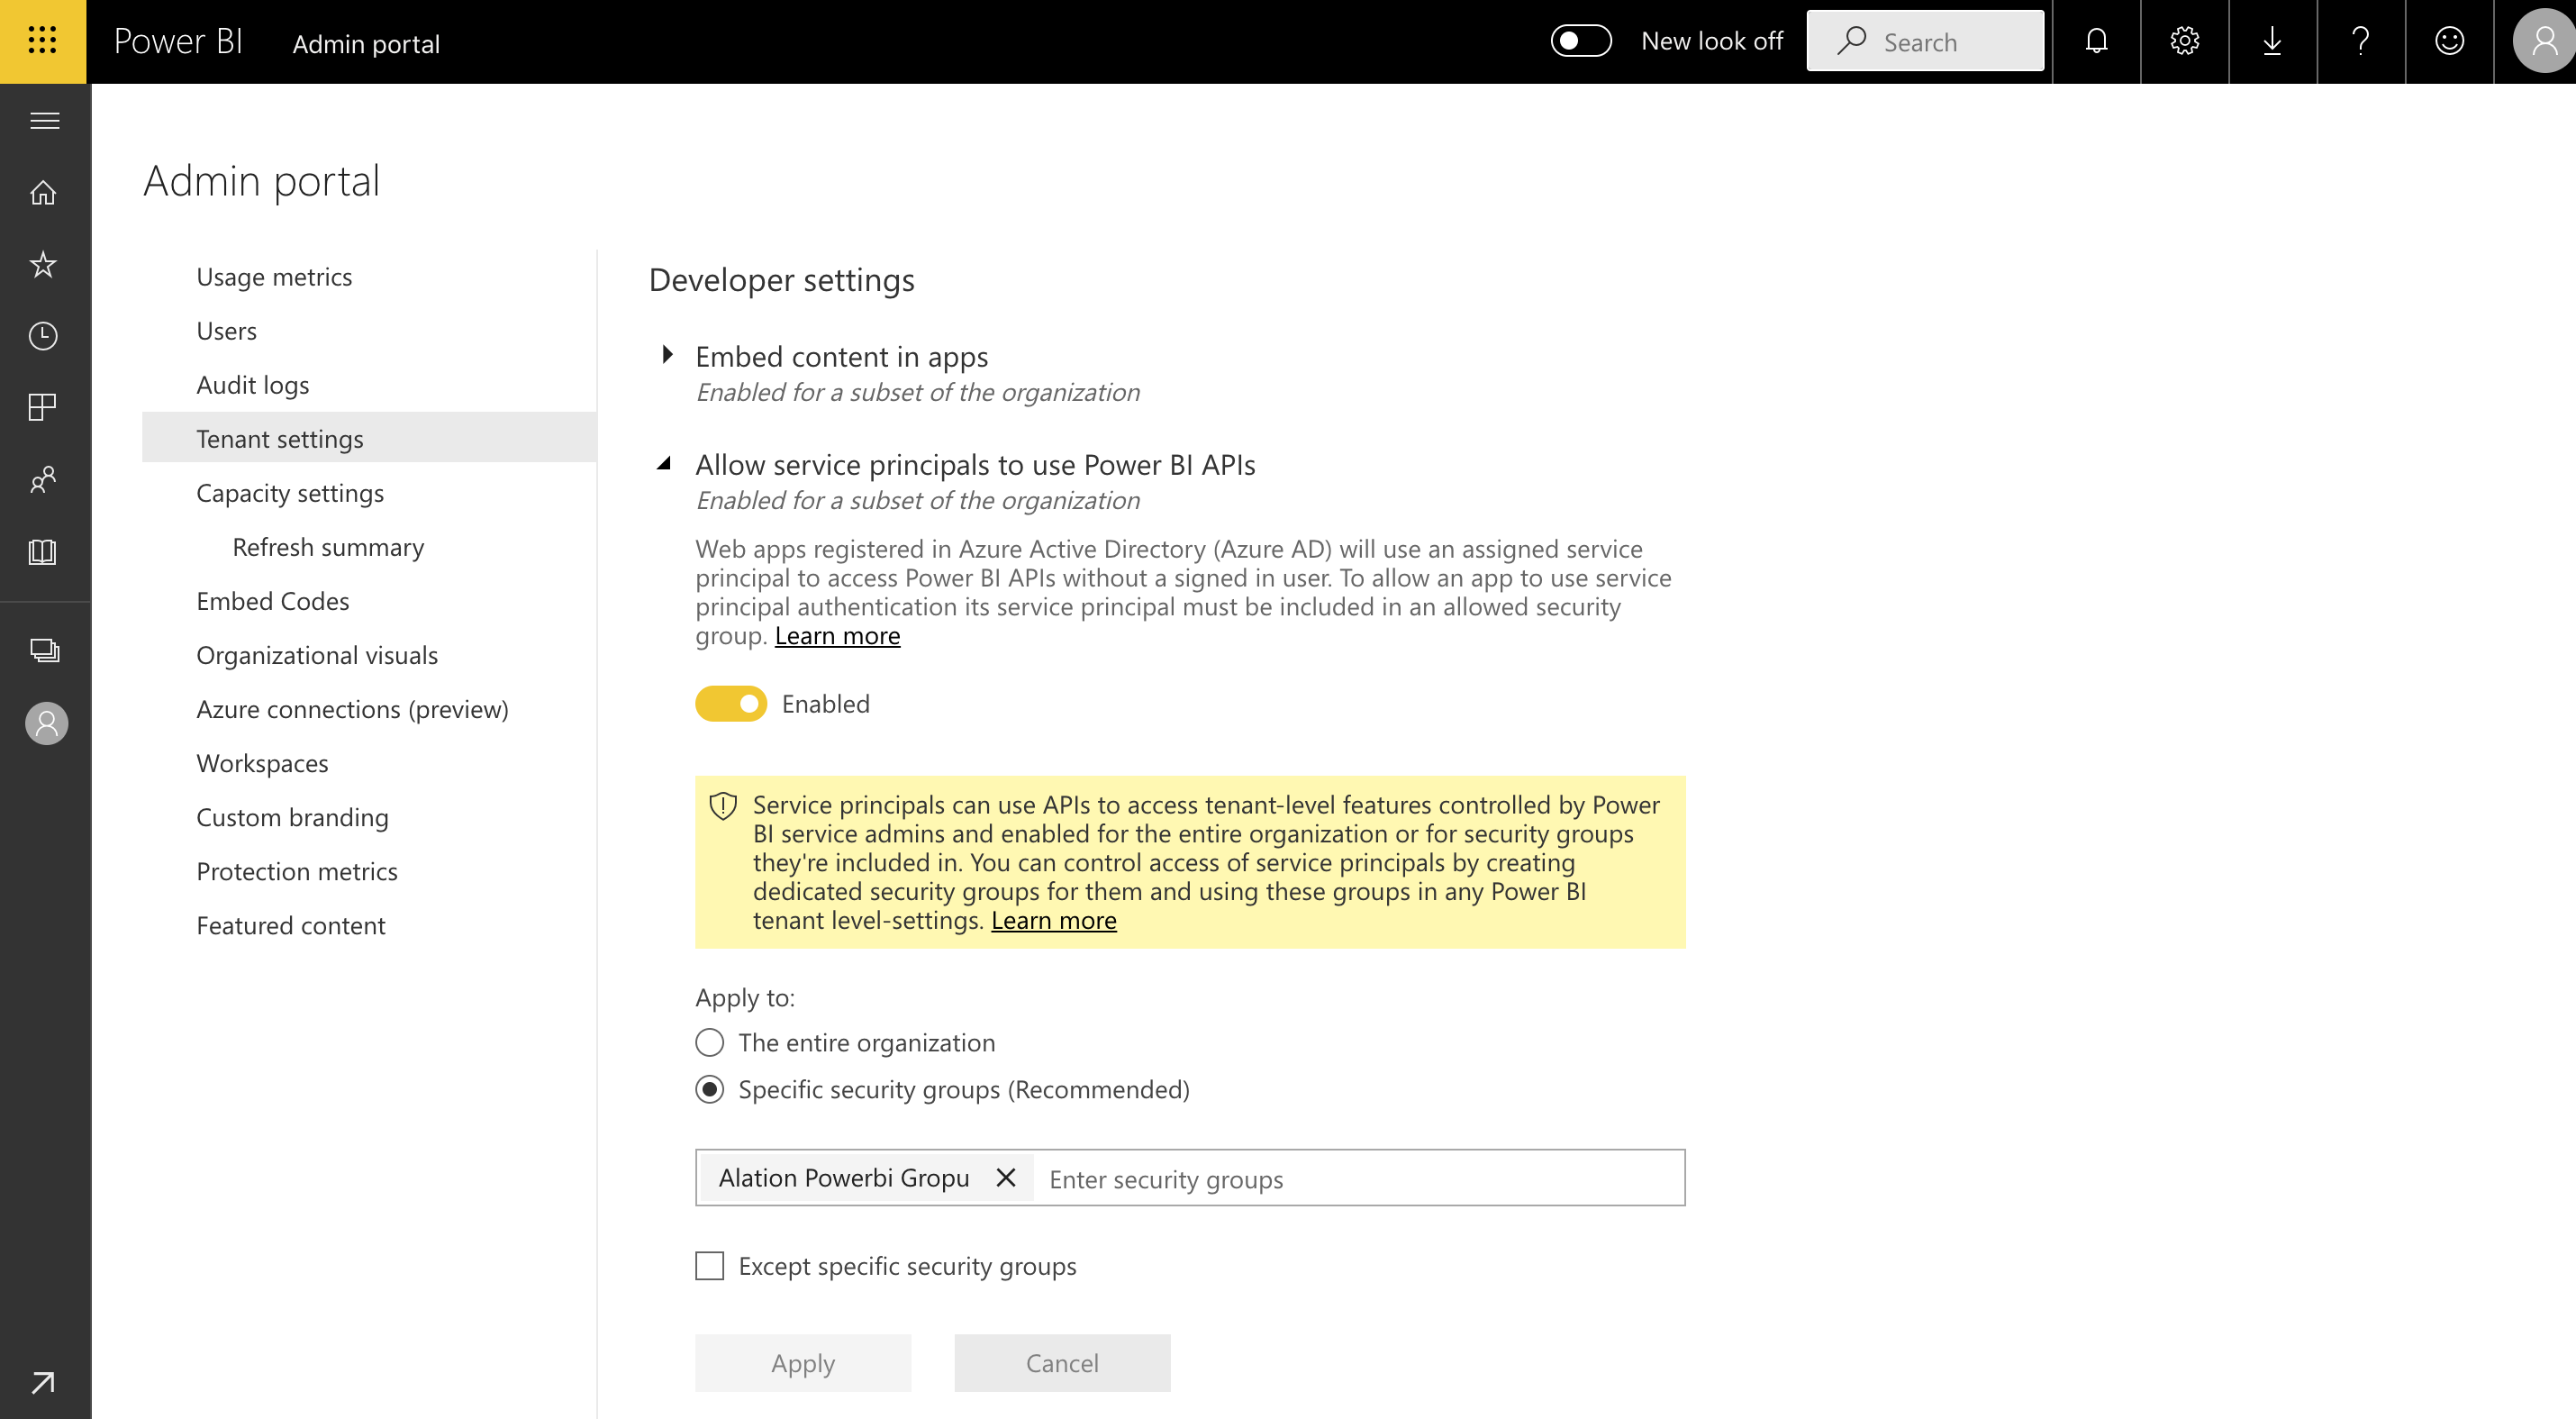Open the Audit logs section
Viewport: 2576px width, 1419px height.
(x=252, y=384)
